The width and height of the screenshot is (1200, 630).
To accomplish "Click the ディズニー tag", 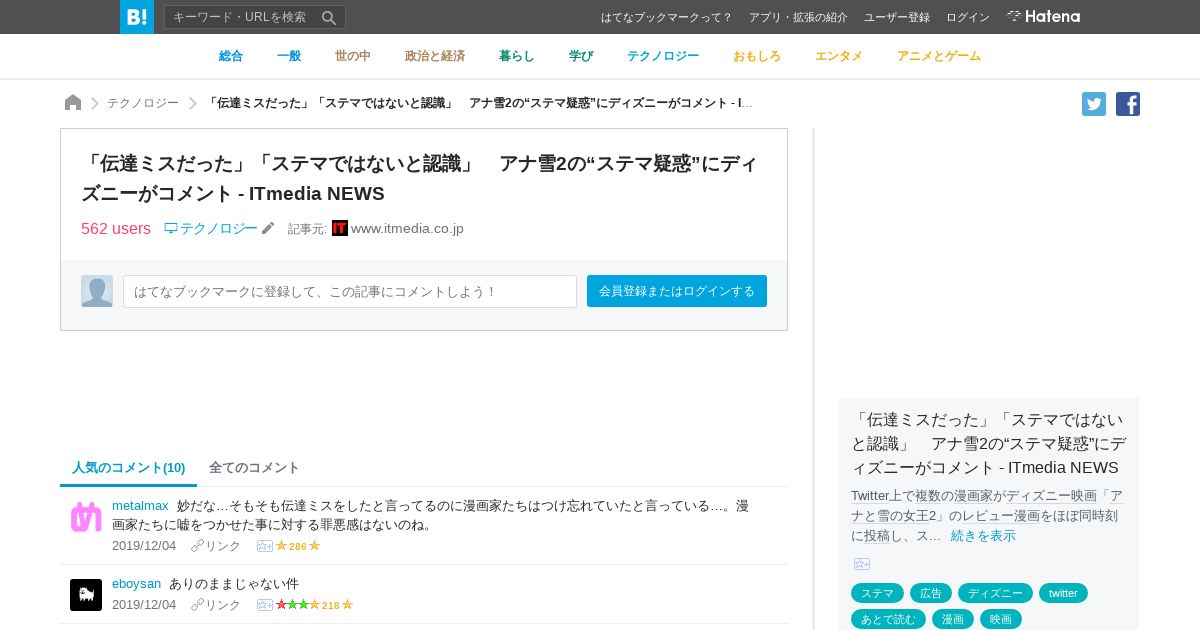I will (x=995, y=593).
